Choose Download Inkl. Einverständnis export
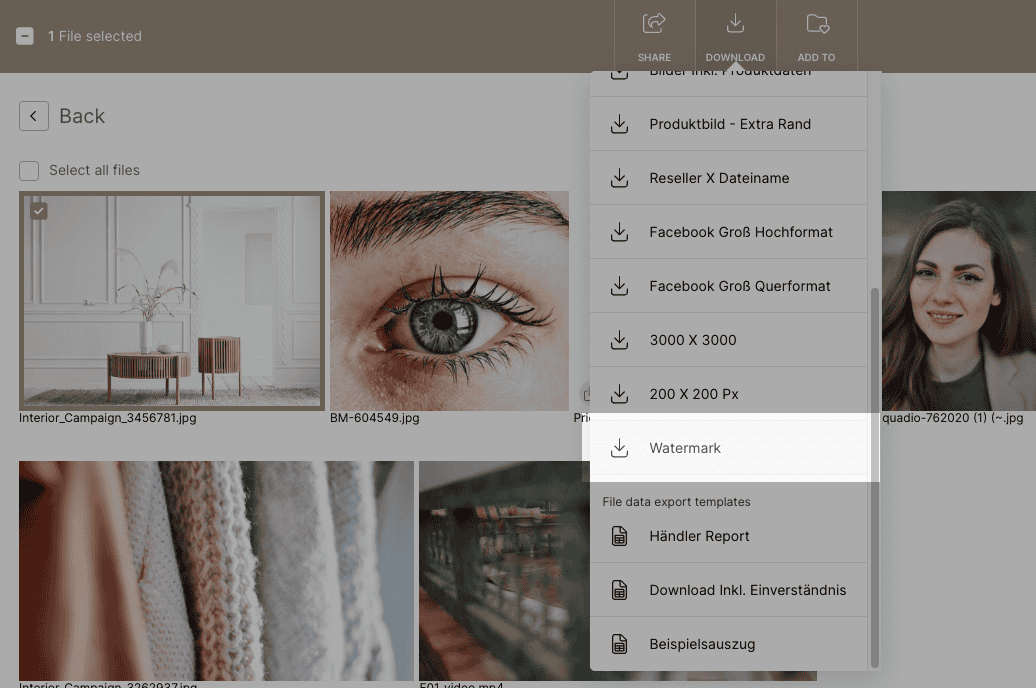The width and height of the screenshot is (1036, 688). point(728,590)
